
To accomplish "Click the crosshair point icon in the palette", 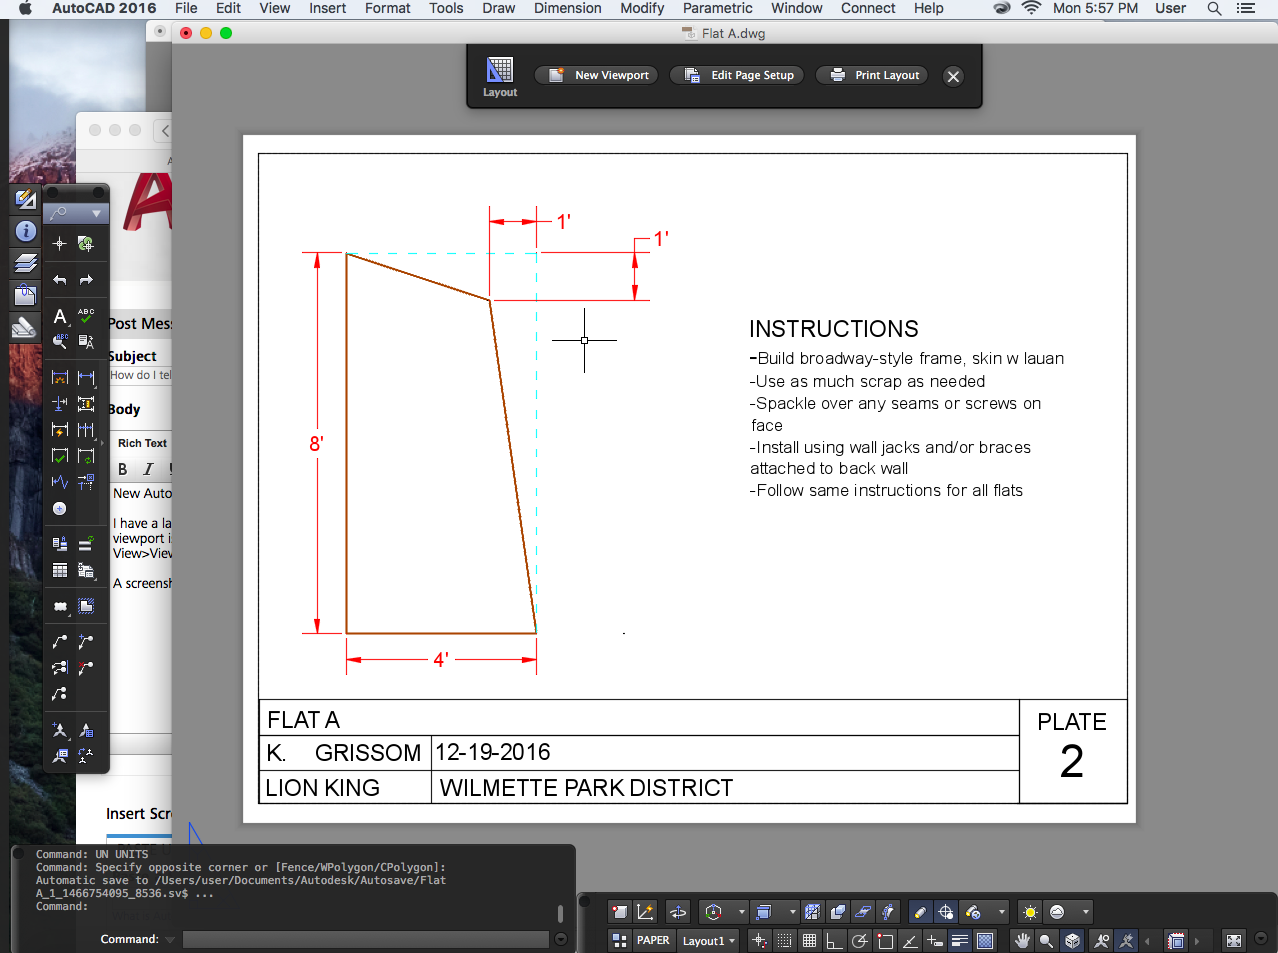I will pyautogui.click(x=60, y=243).
